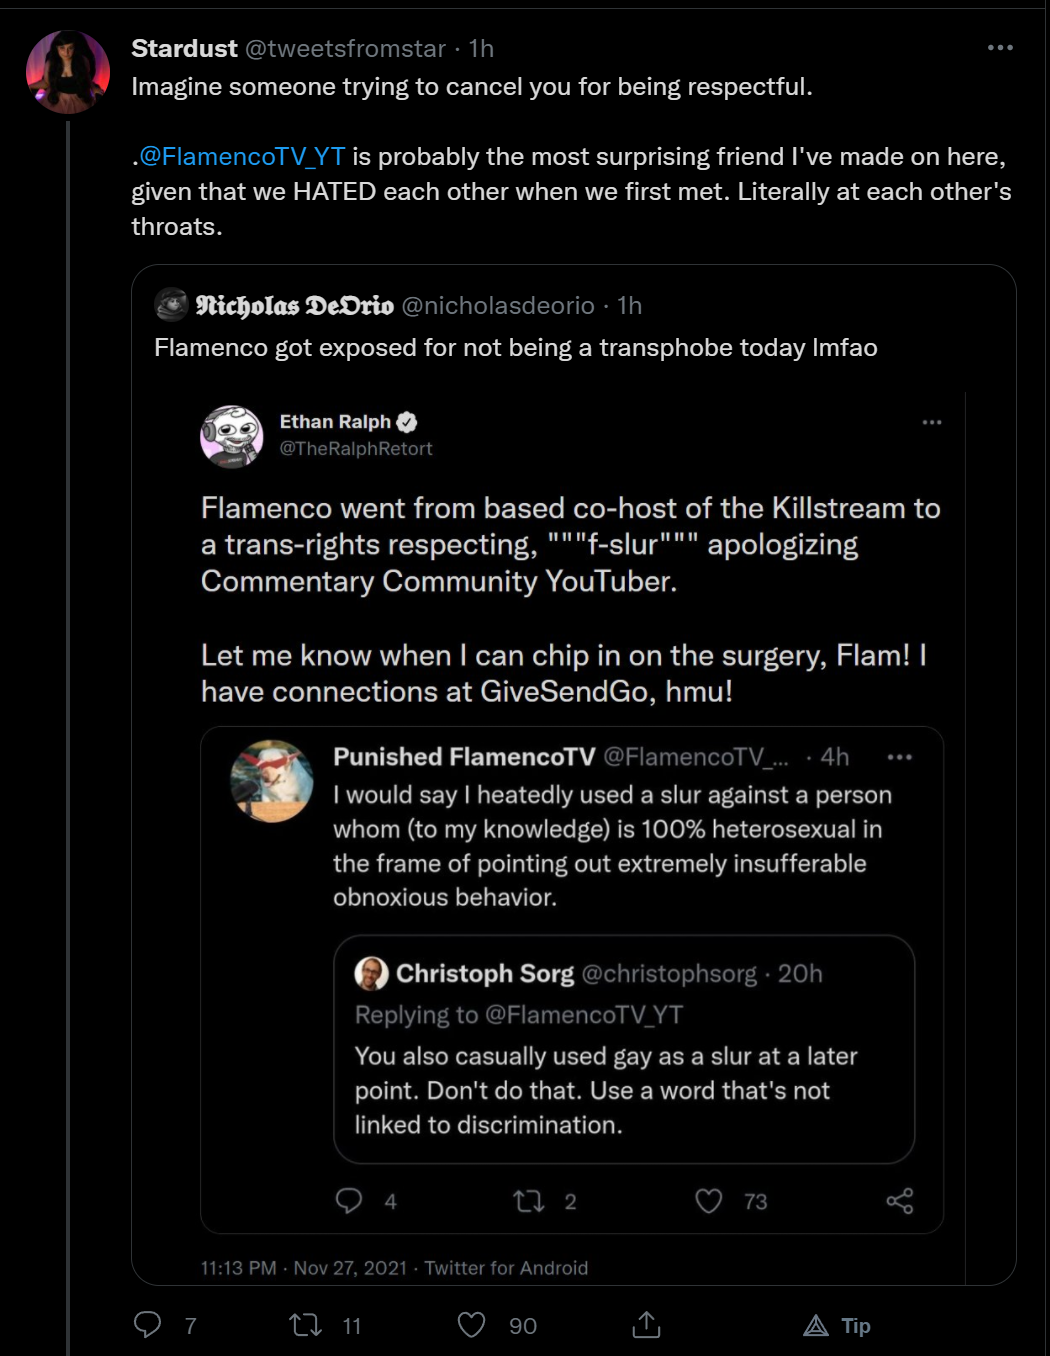This screenshot has width=1050, height=1356.
Task: Click Nicholas DeOrio's small avatar
Action: point(171,304)
